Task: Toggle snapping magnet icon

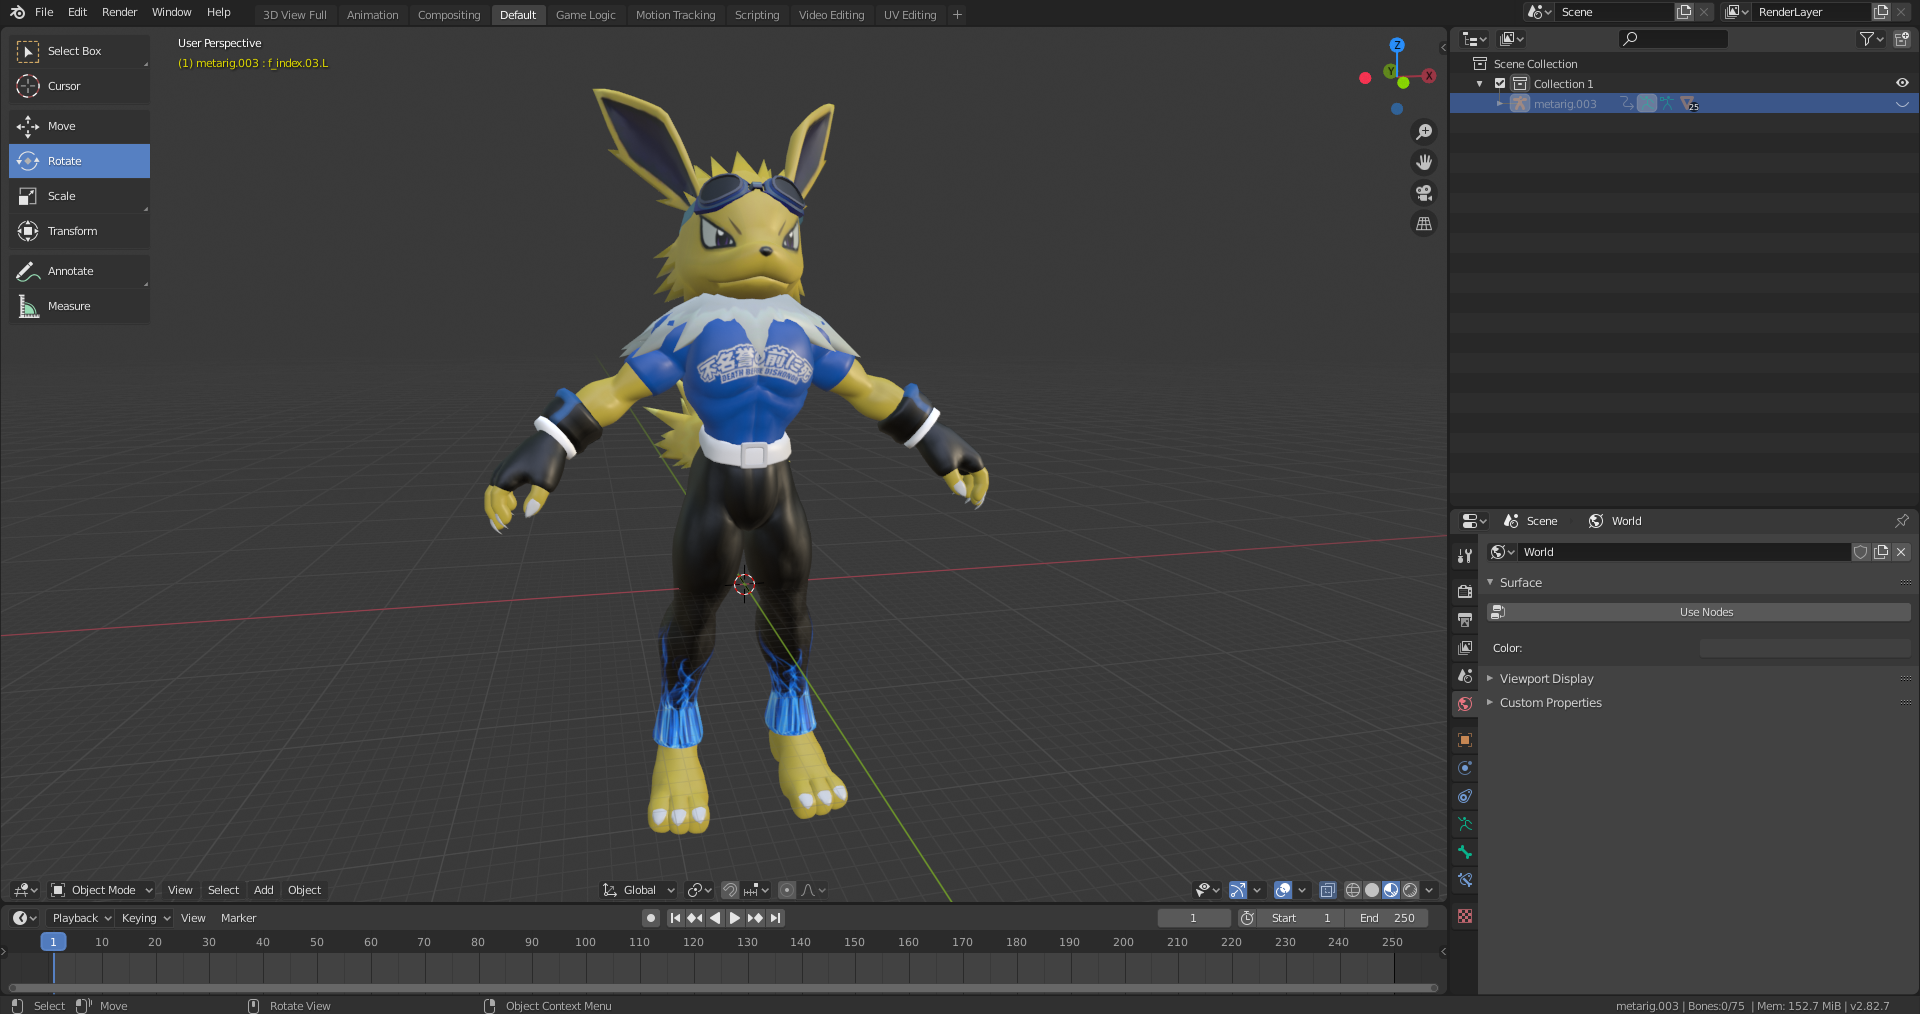Action: [x=730, y=890]
